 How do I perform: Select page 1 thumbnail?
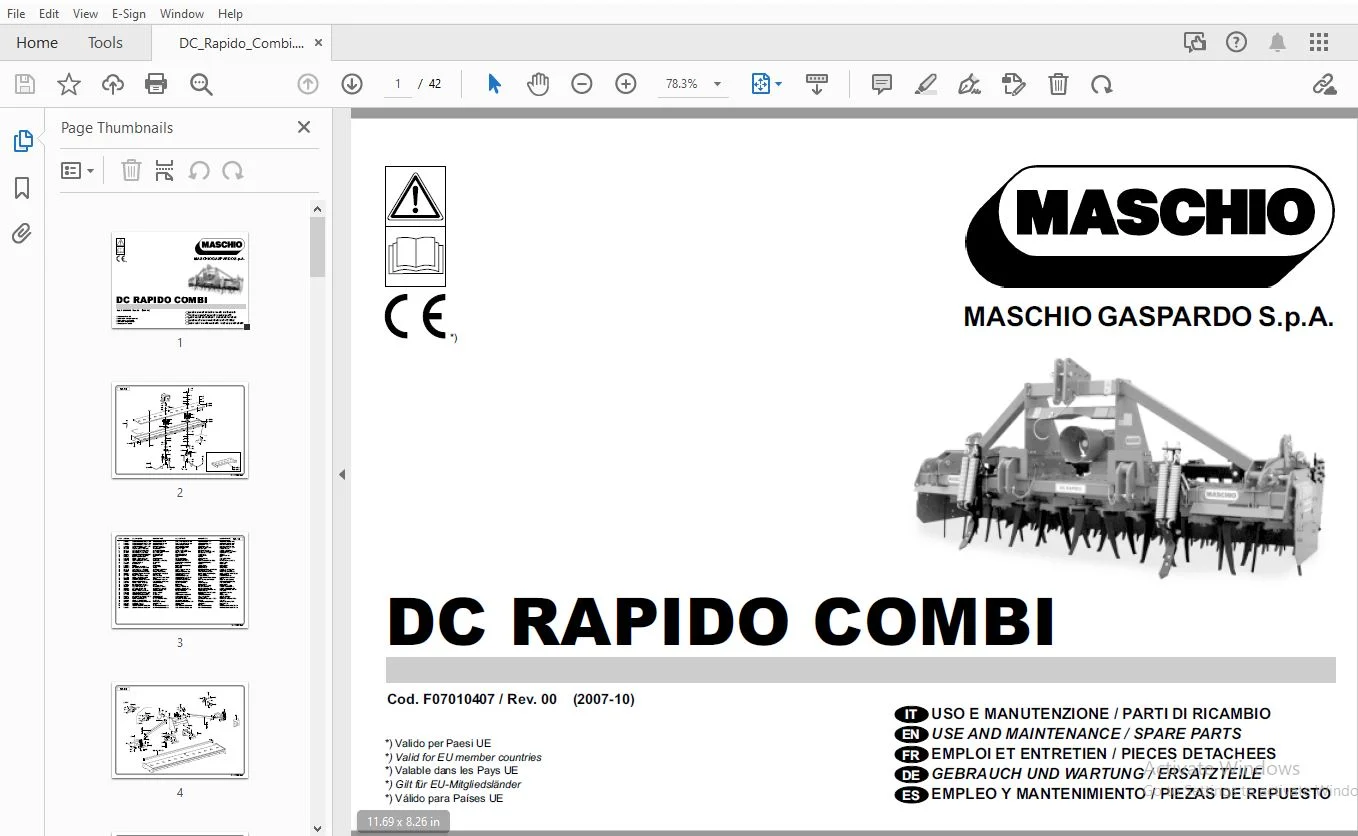[180, 280]
